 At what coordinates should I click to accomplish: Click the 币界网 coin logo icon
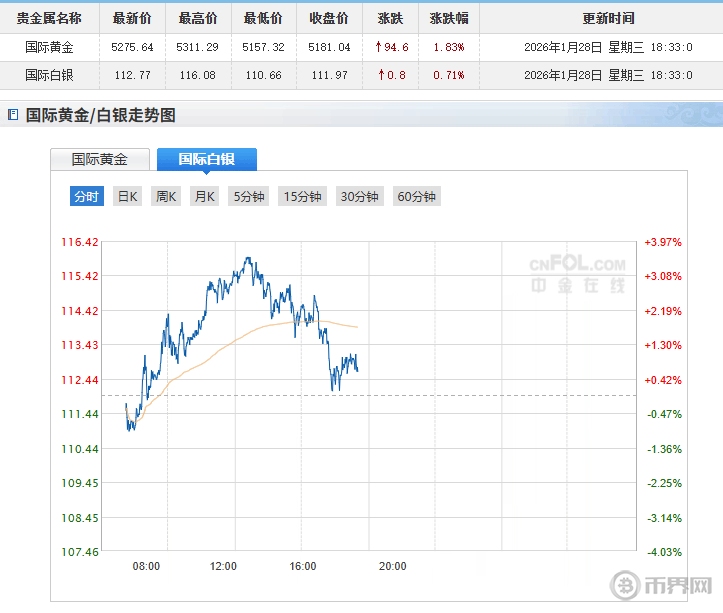pos(628,585)
